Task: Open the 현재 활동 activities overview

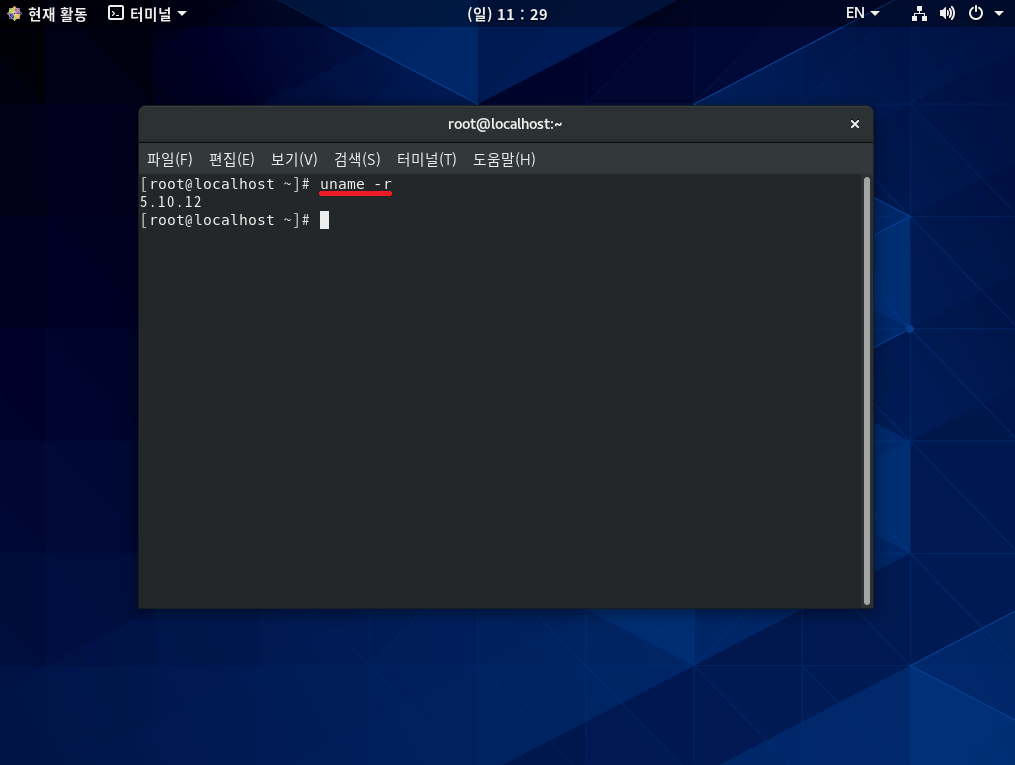Action: tap(47, 14)
